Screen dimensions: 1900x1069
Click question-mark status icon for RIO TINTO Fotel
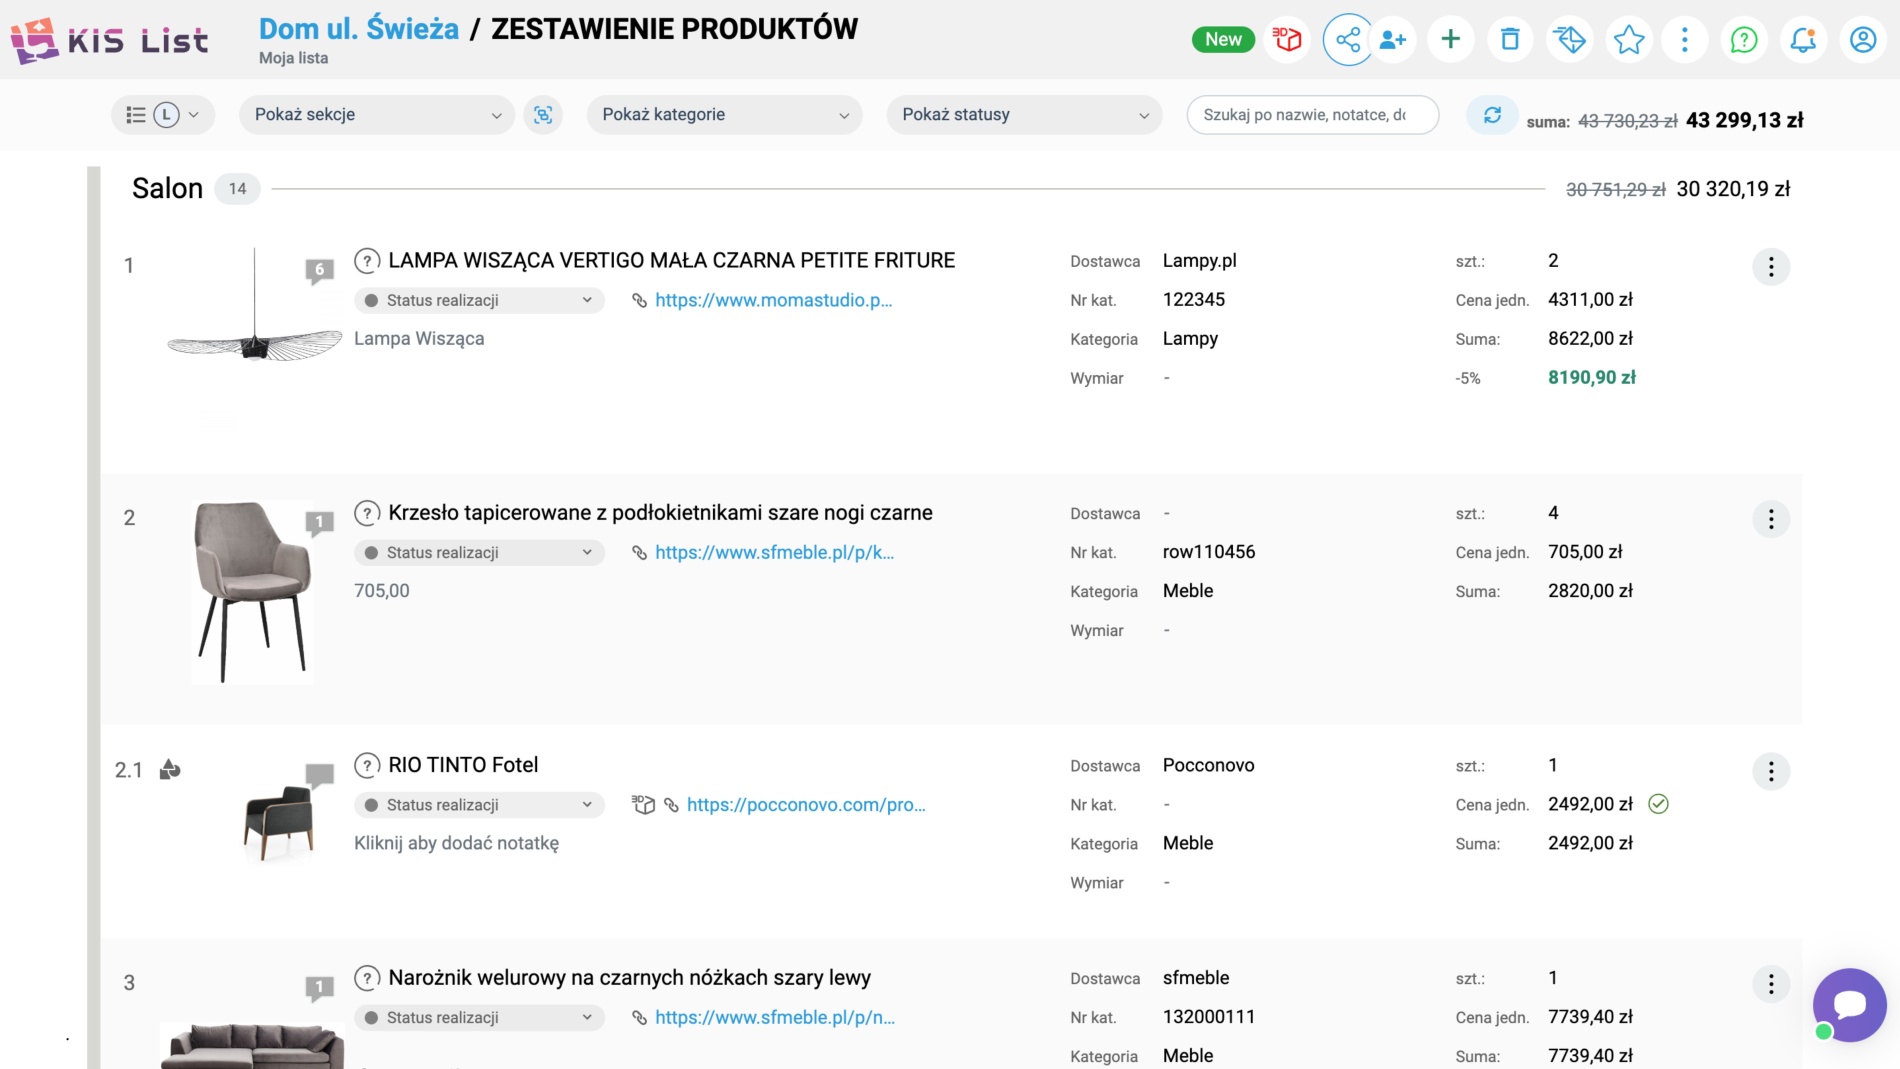point(367,765)
